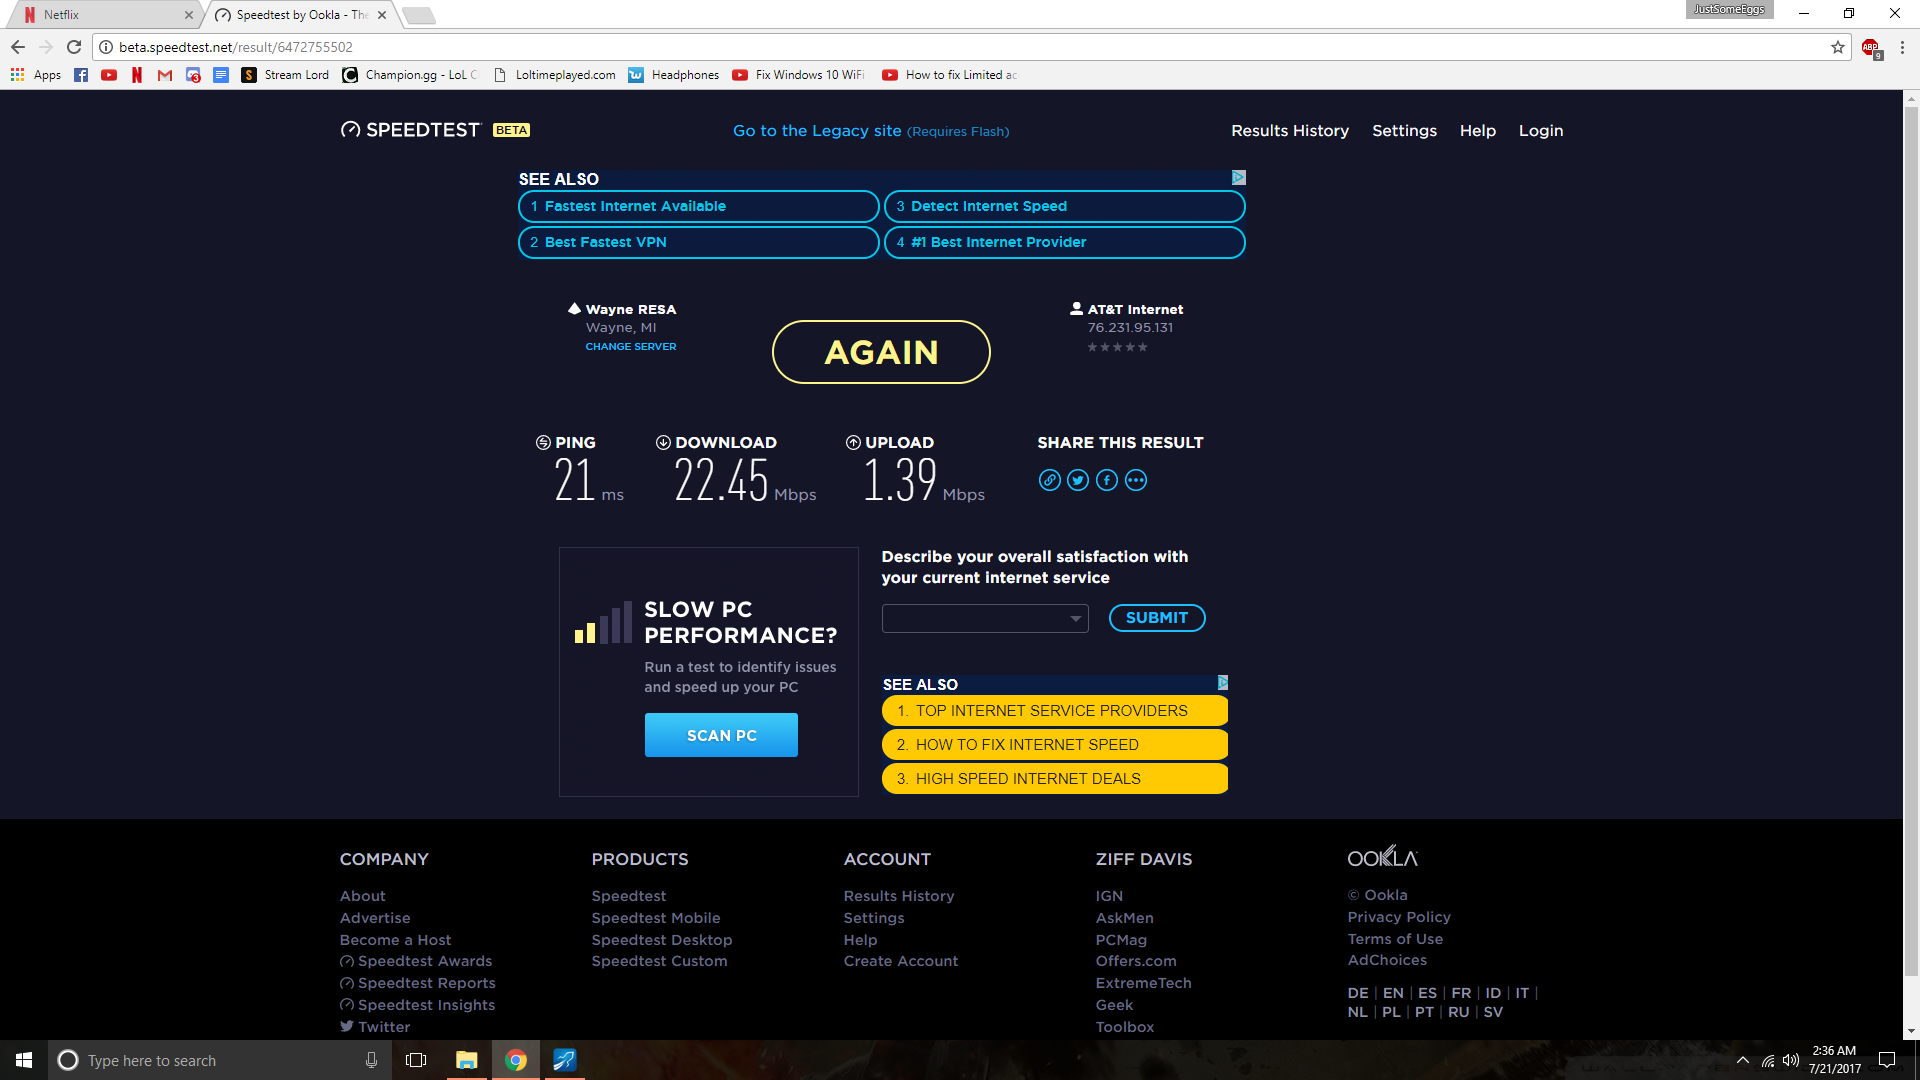Open File Explorer from taskbar
This screenshot has height=1080, width=1920.
(x=466, y=1060)
